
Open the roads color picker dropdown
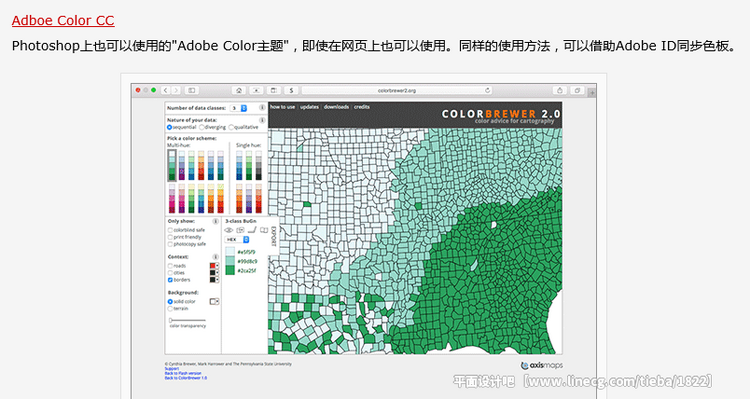214,266
